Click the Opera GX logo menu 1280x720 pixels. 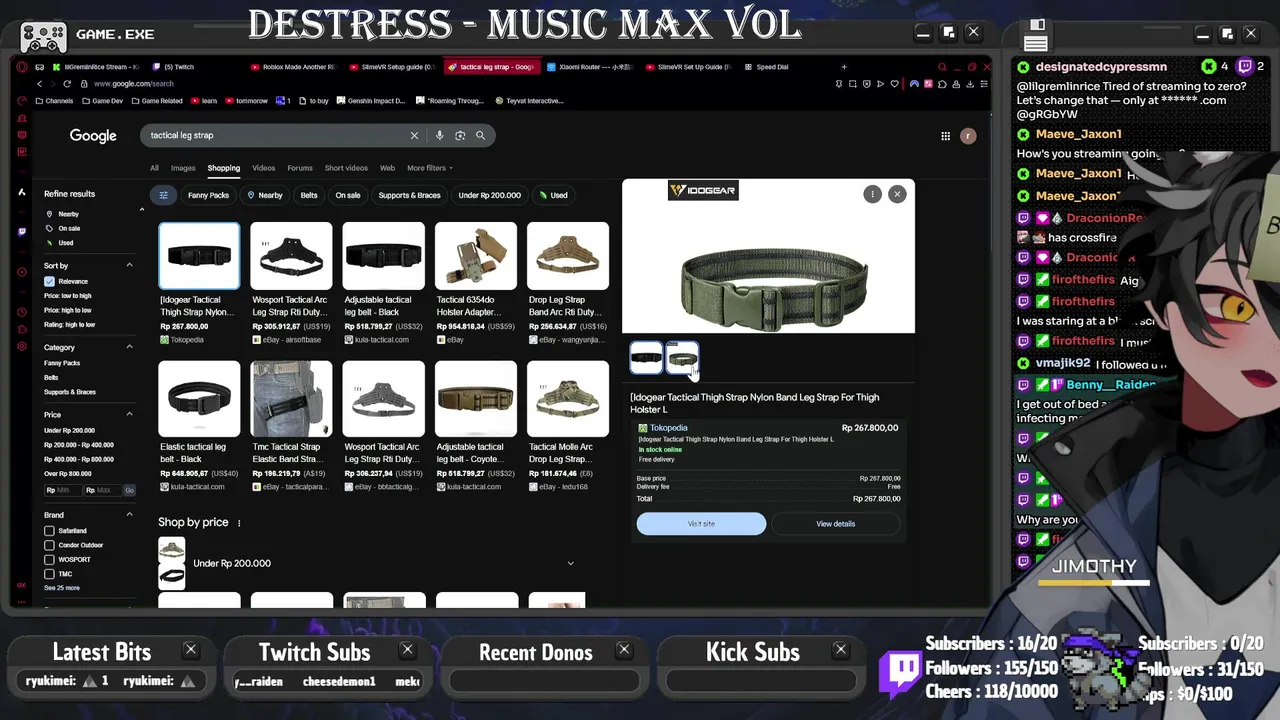pos(22,67)
